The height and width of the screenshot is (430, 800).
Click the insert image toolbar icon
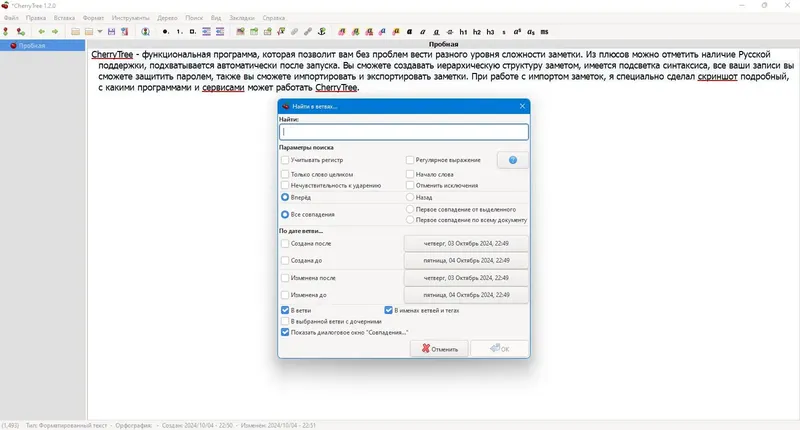240,32
